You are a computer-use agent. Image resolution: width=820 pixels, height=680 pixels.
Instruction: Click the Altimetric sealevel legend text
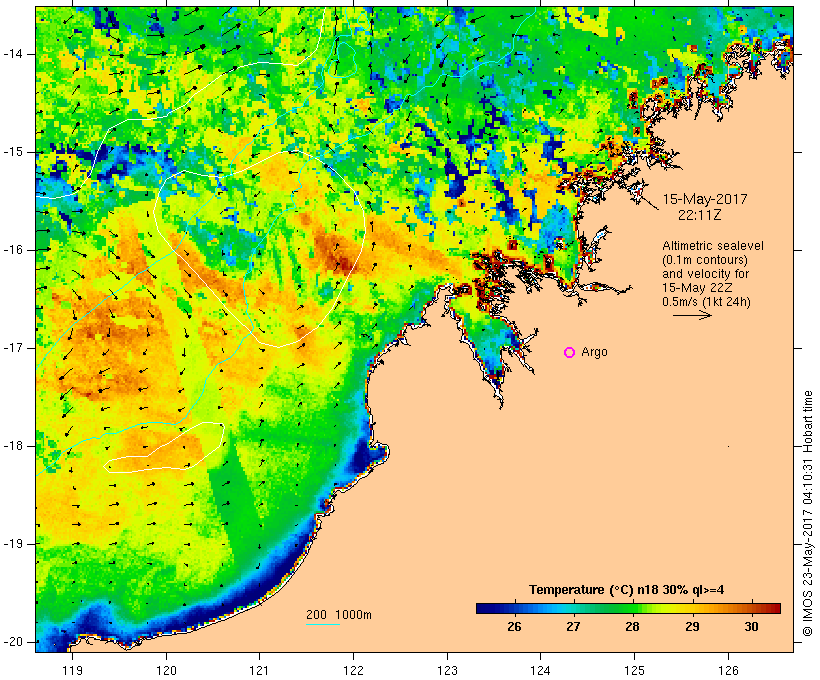point(713,246)
